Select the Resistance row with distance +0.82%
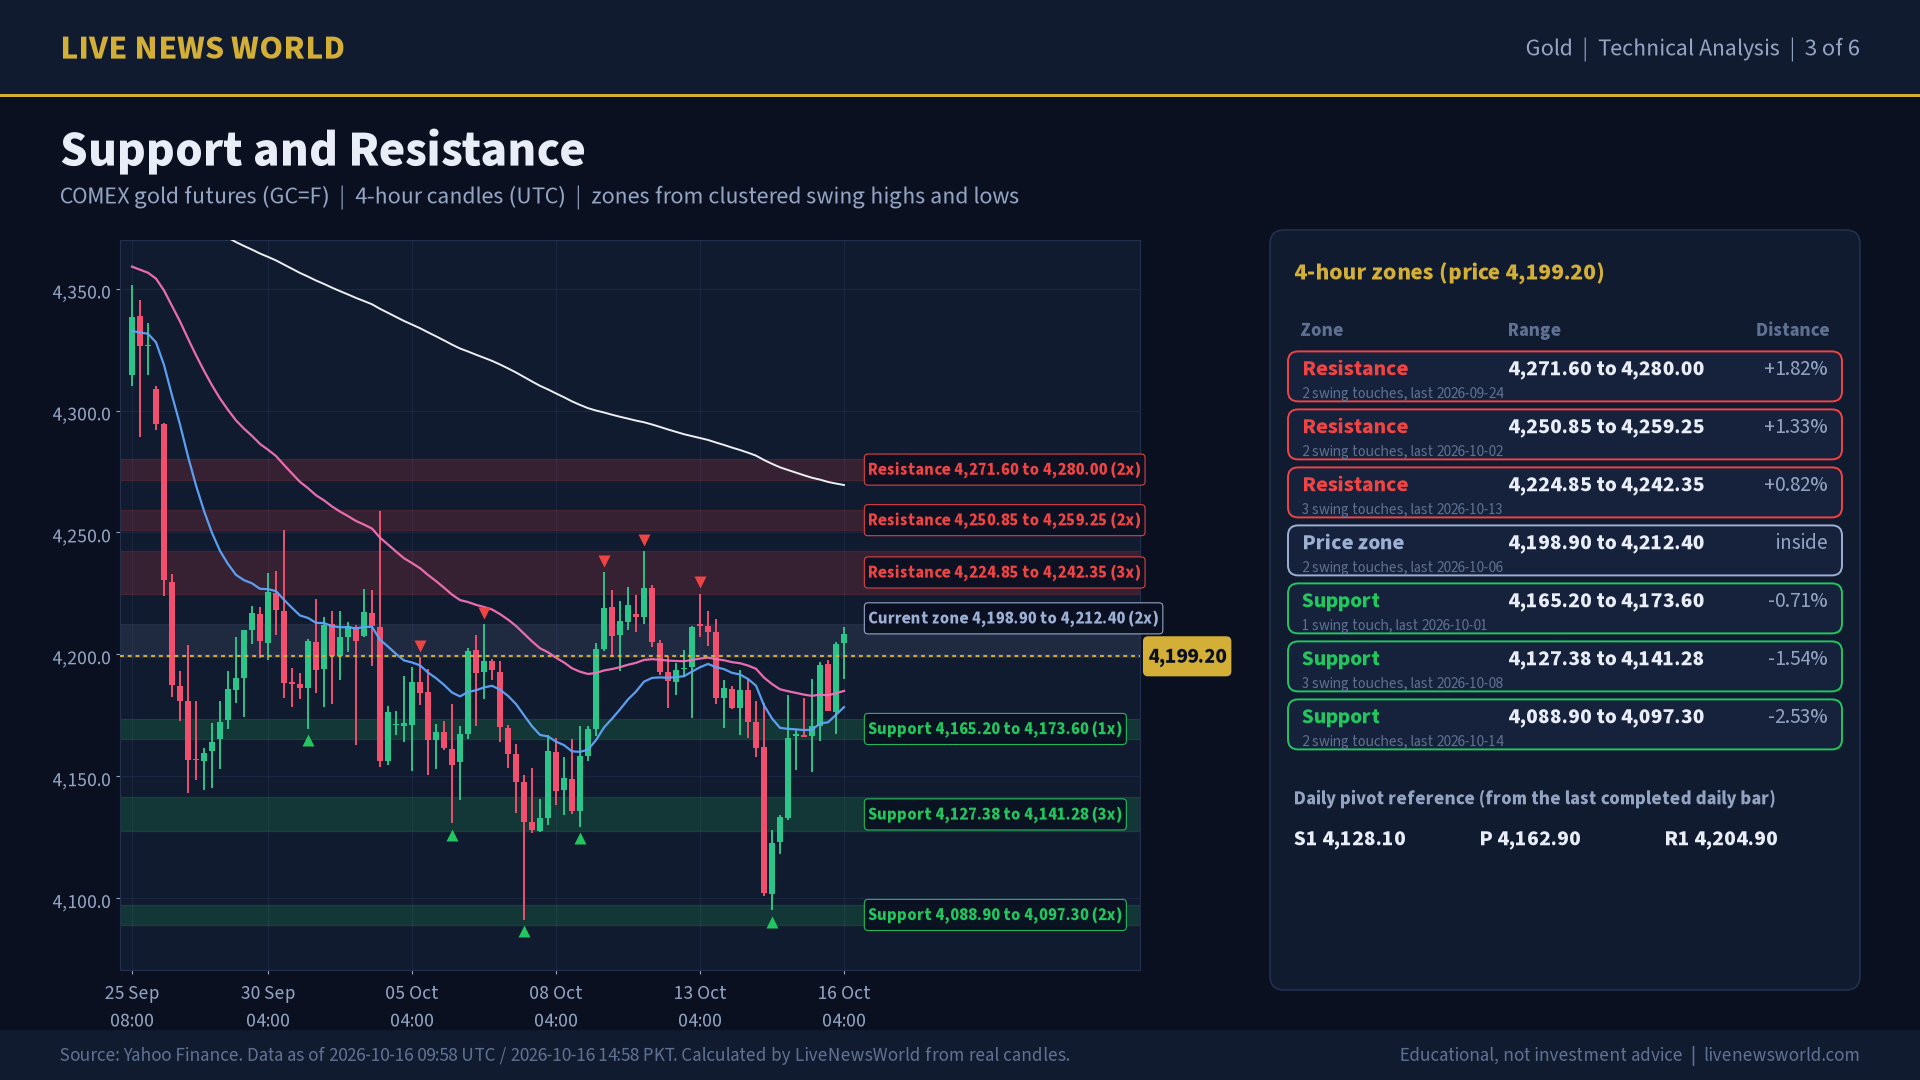1920x1080 pixels. pyautogui.click(x=1564, y=492)
